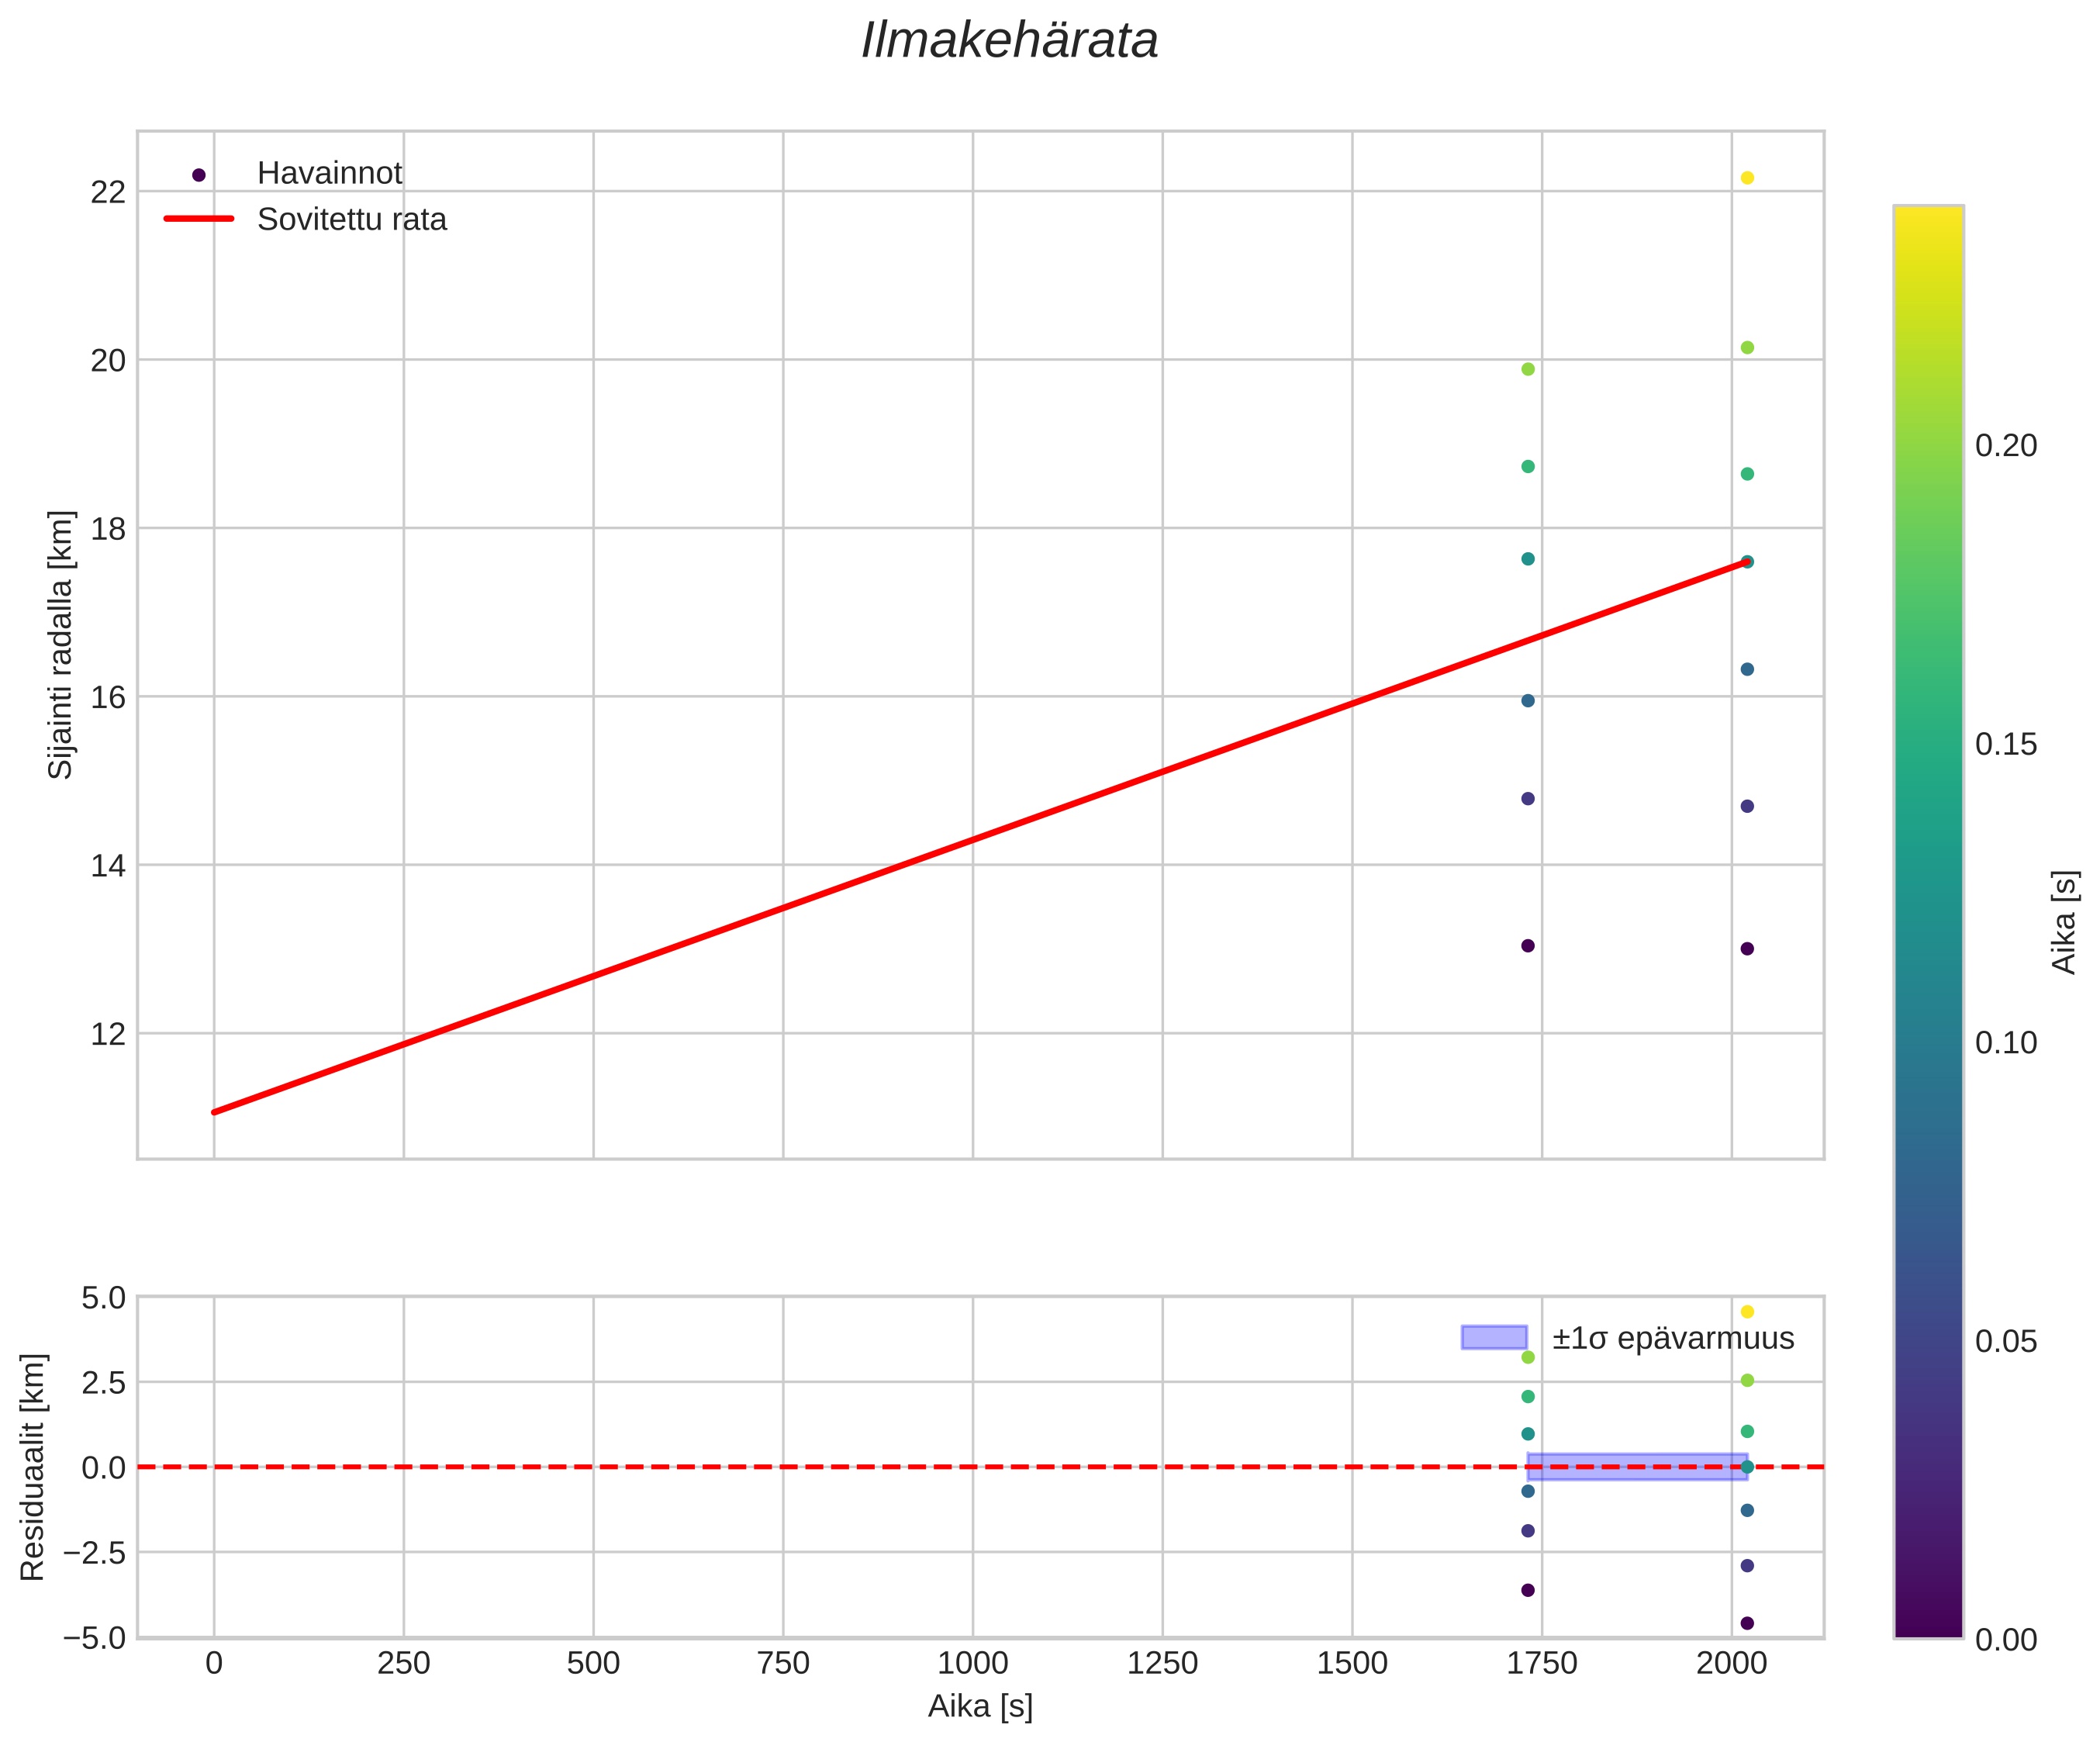Click the Sovitettu rata red legend line
The height and width of the screenshot is (1742, 2100).
198,219
